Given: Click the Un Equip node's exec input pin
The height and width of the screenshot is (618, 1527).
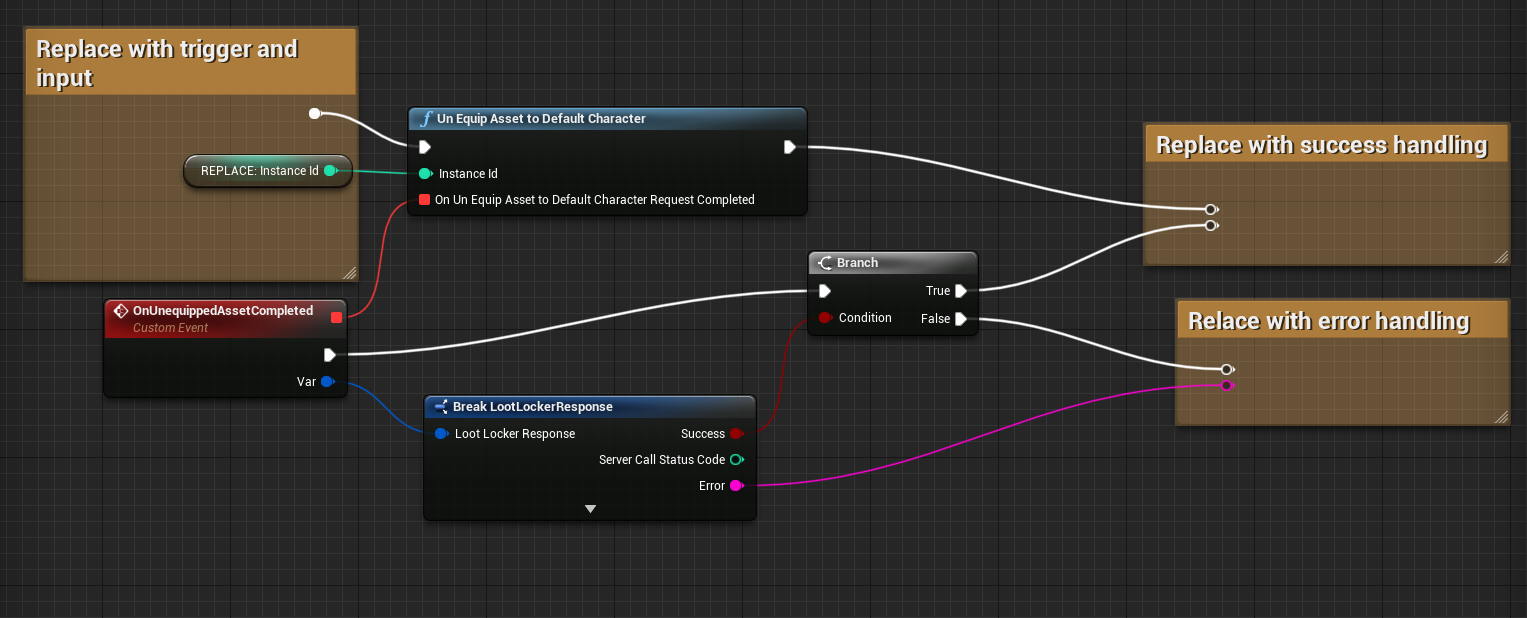Looking at the screenshot, I should coord(425,147).
